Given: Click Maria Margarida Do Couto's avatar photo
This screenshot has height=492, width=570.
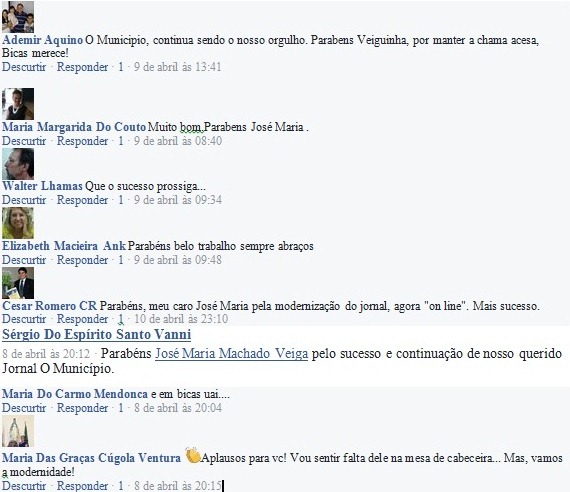Looking at the screenshot, I should coord(18,104).
